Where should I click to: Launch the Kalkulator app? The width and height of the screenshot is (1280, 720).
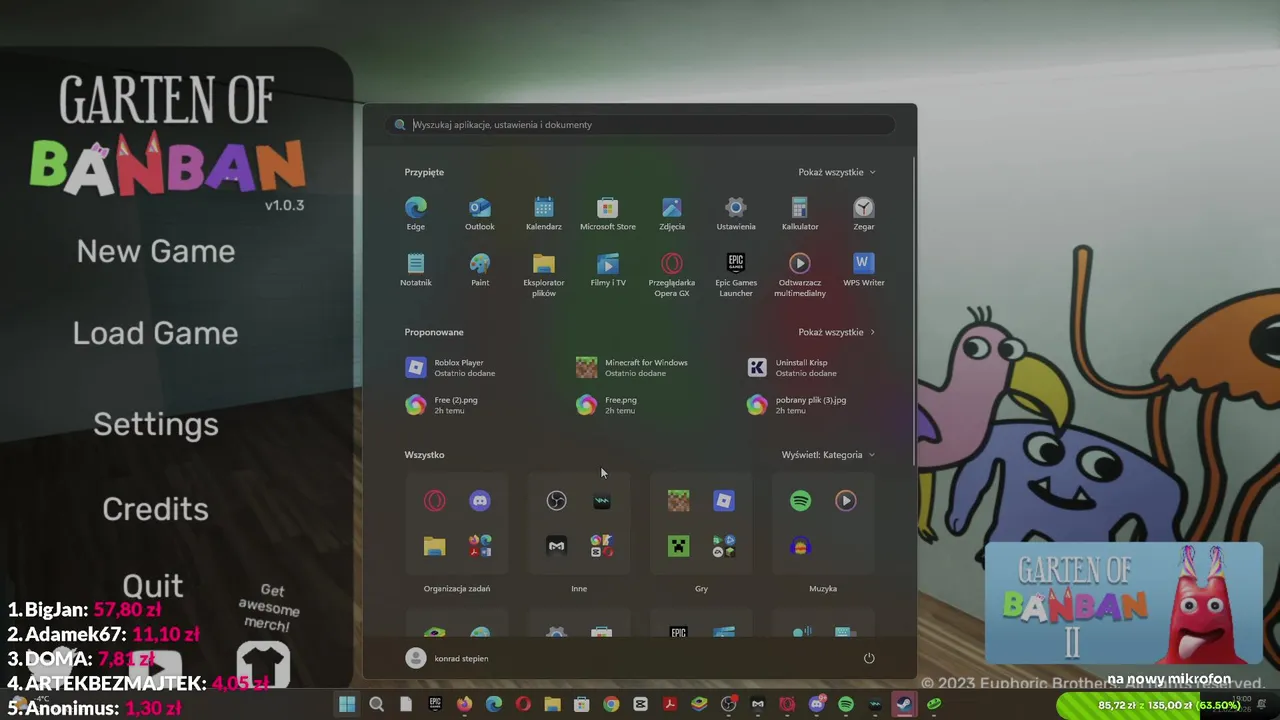tap(800, 213)
